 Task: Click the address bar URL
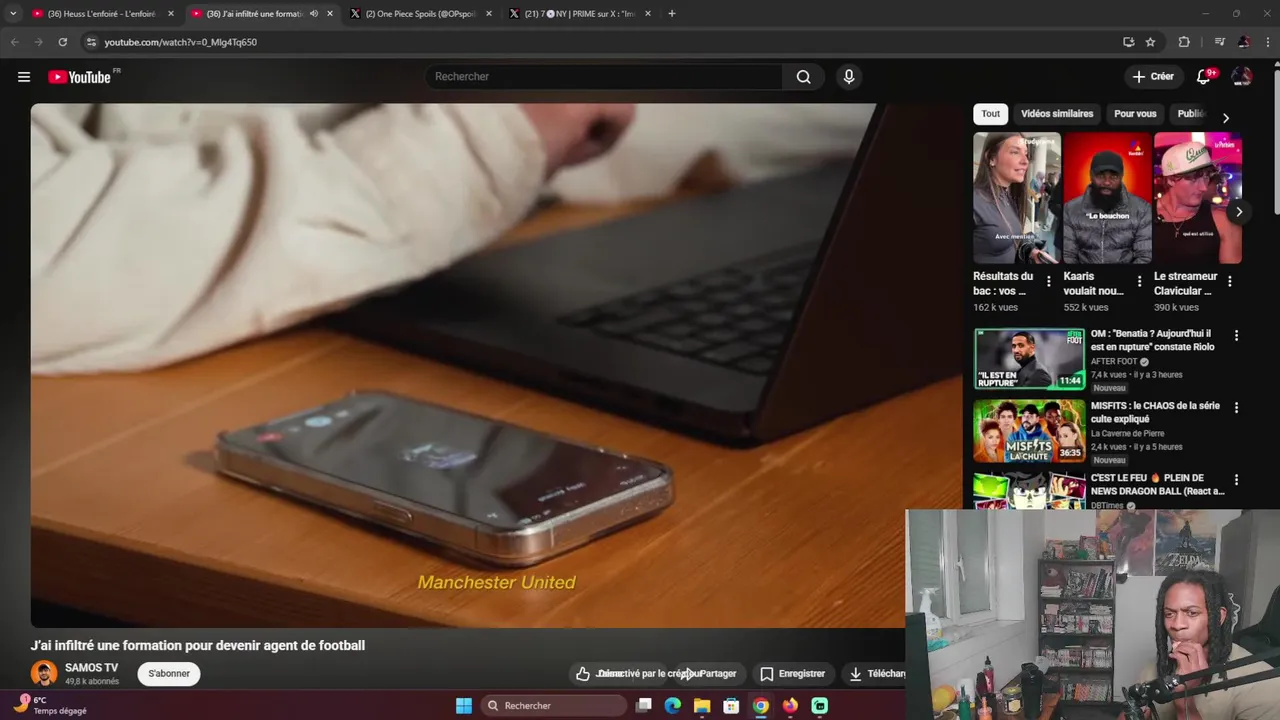(x=181, y=42)
